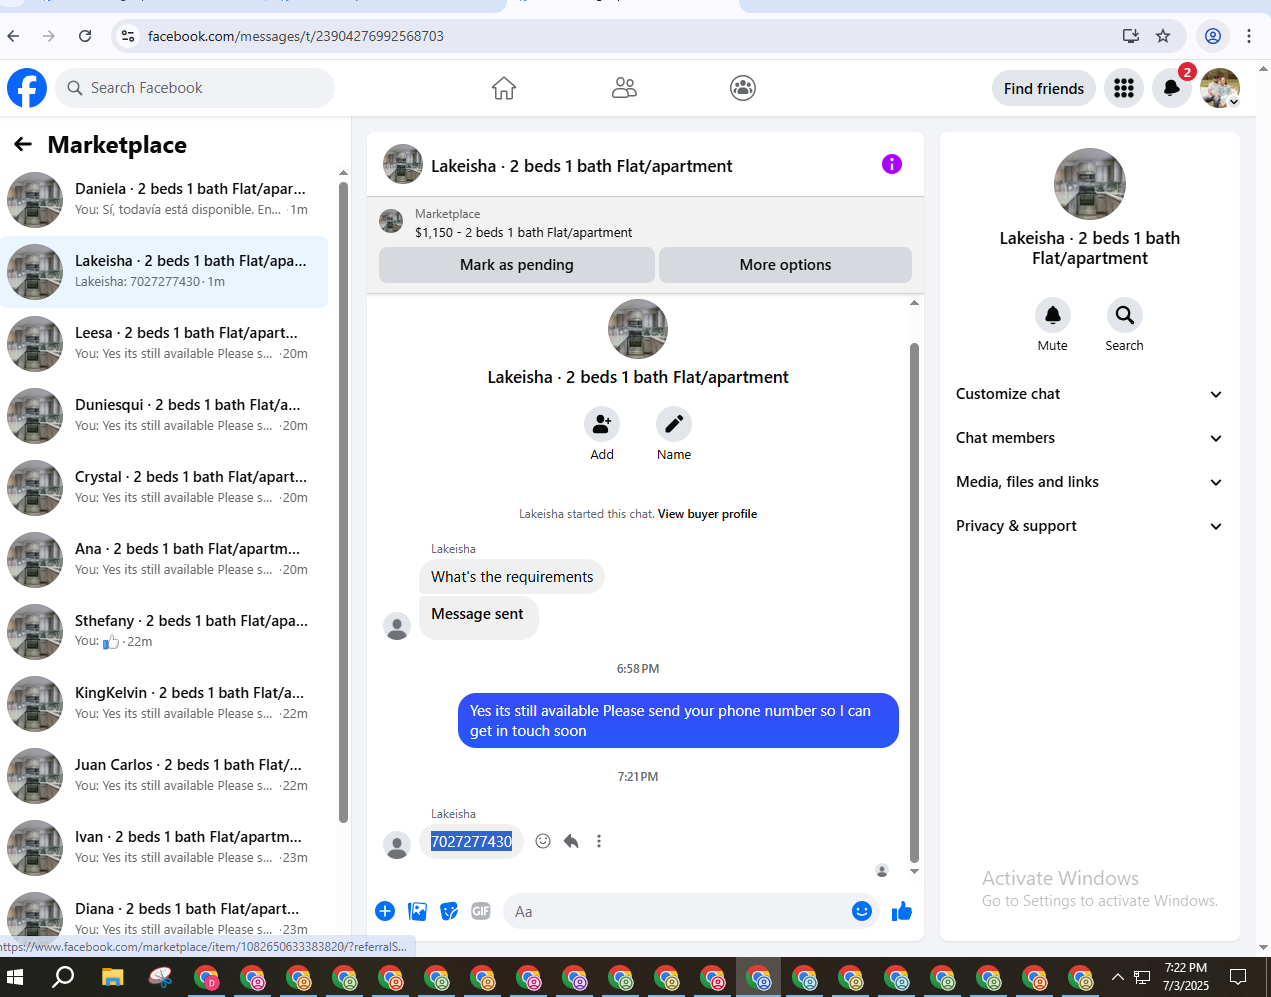Open Crystal conversation

pyautogui.click(x=164, y=488)
